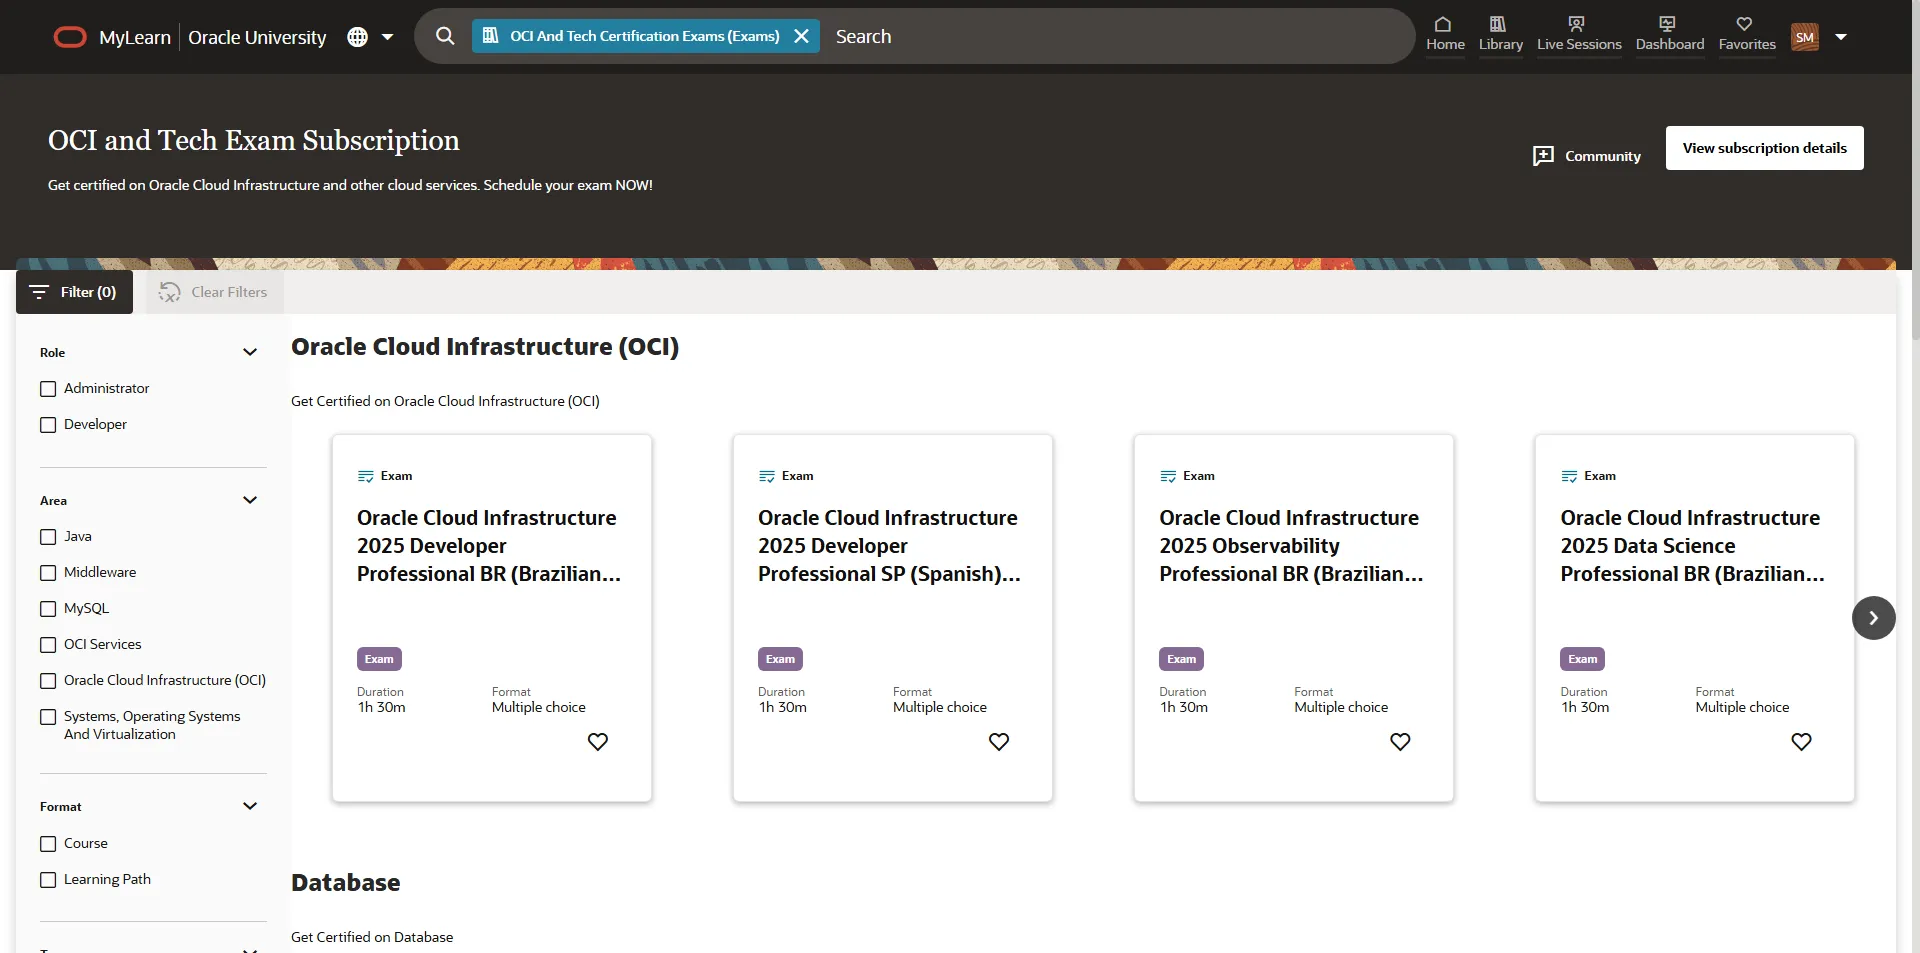Enable the MySQL area filter
1920x953 pixels.
tap(48, 609)
